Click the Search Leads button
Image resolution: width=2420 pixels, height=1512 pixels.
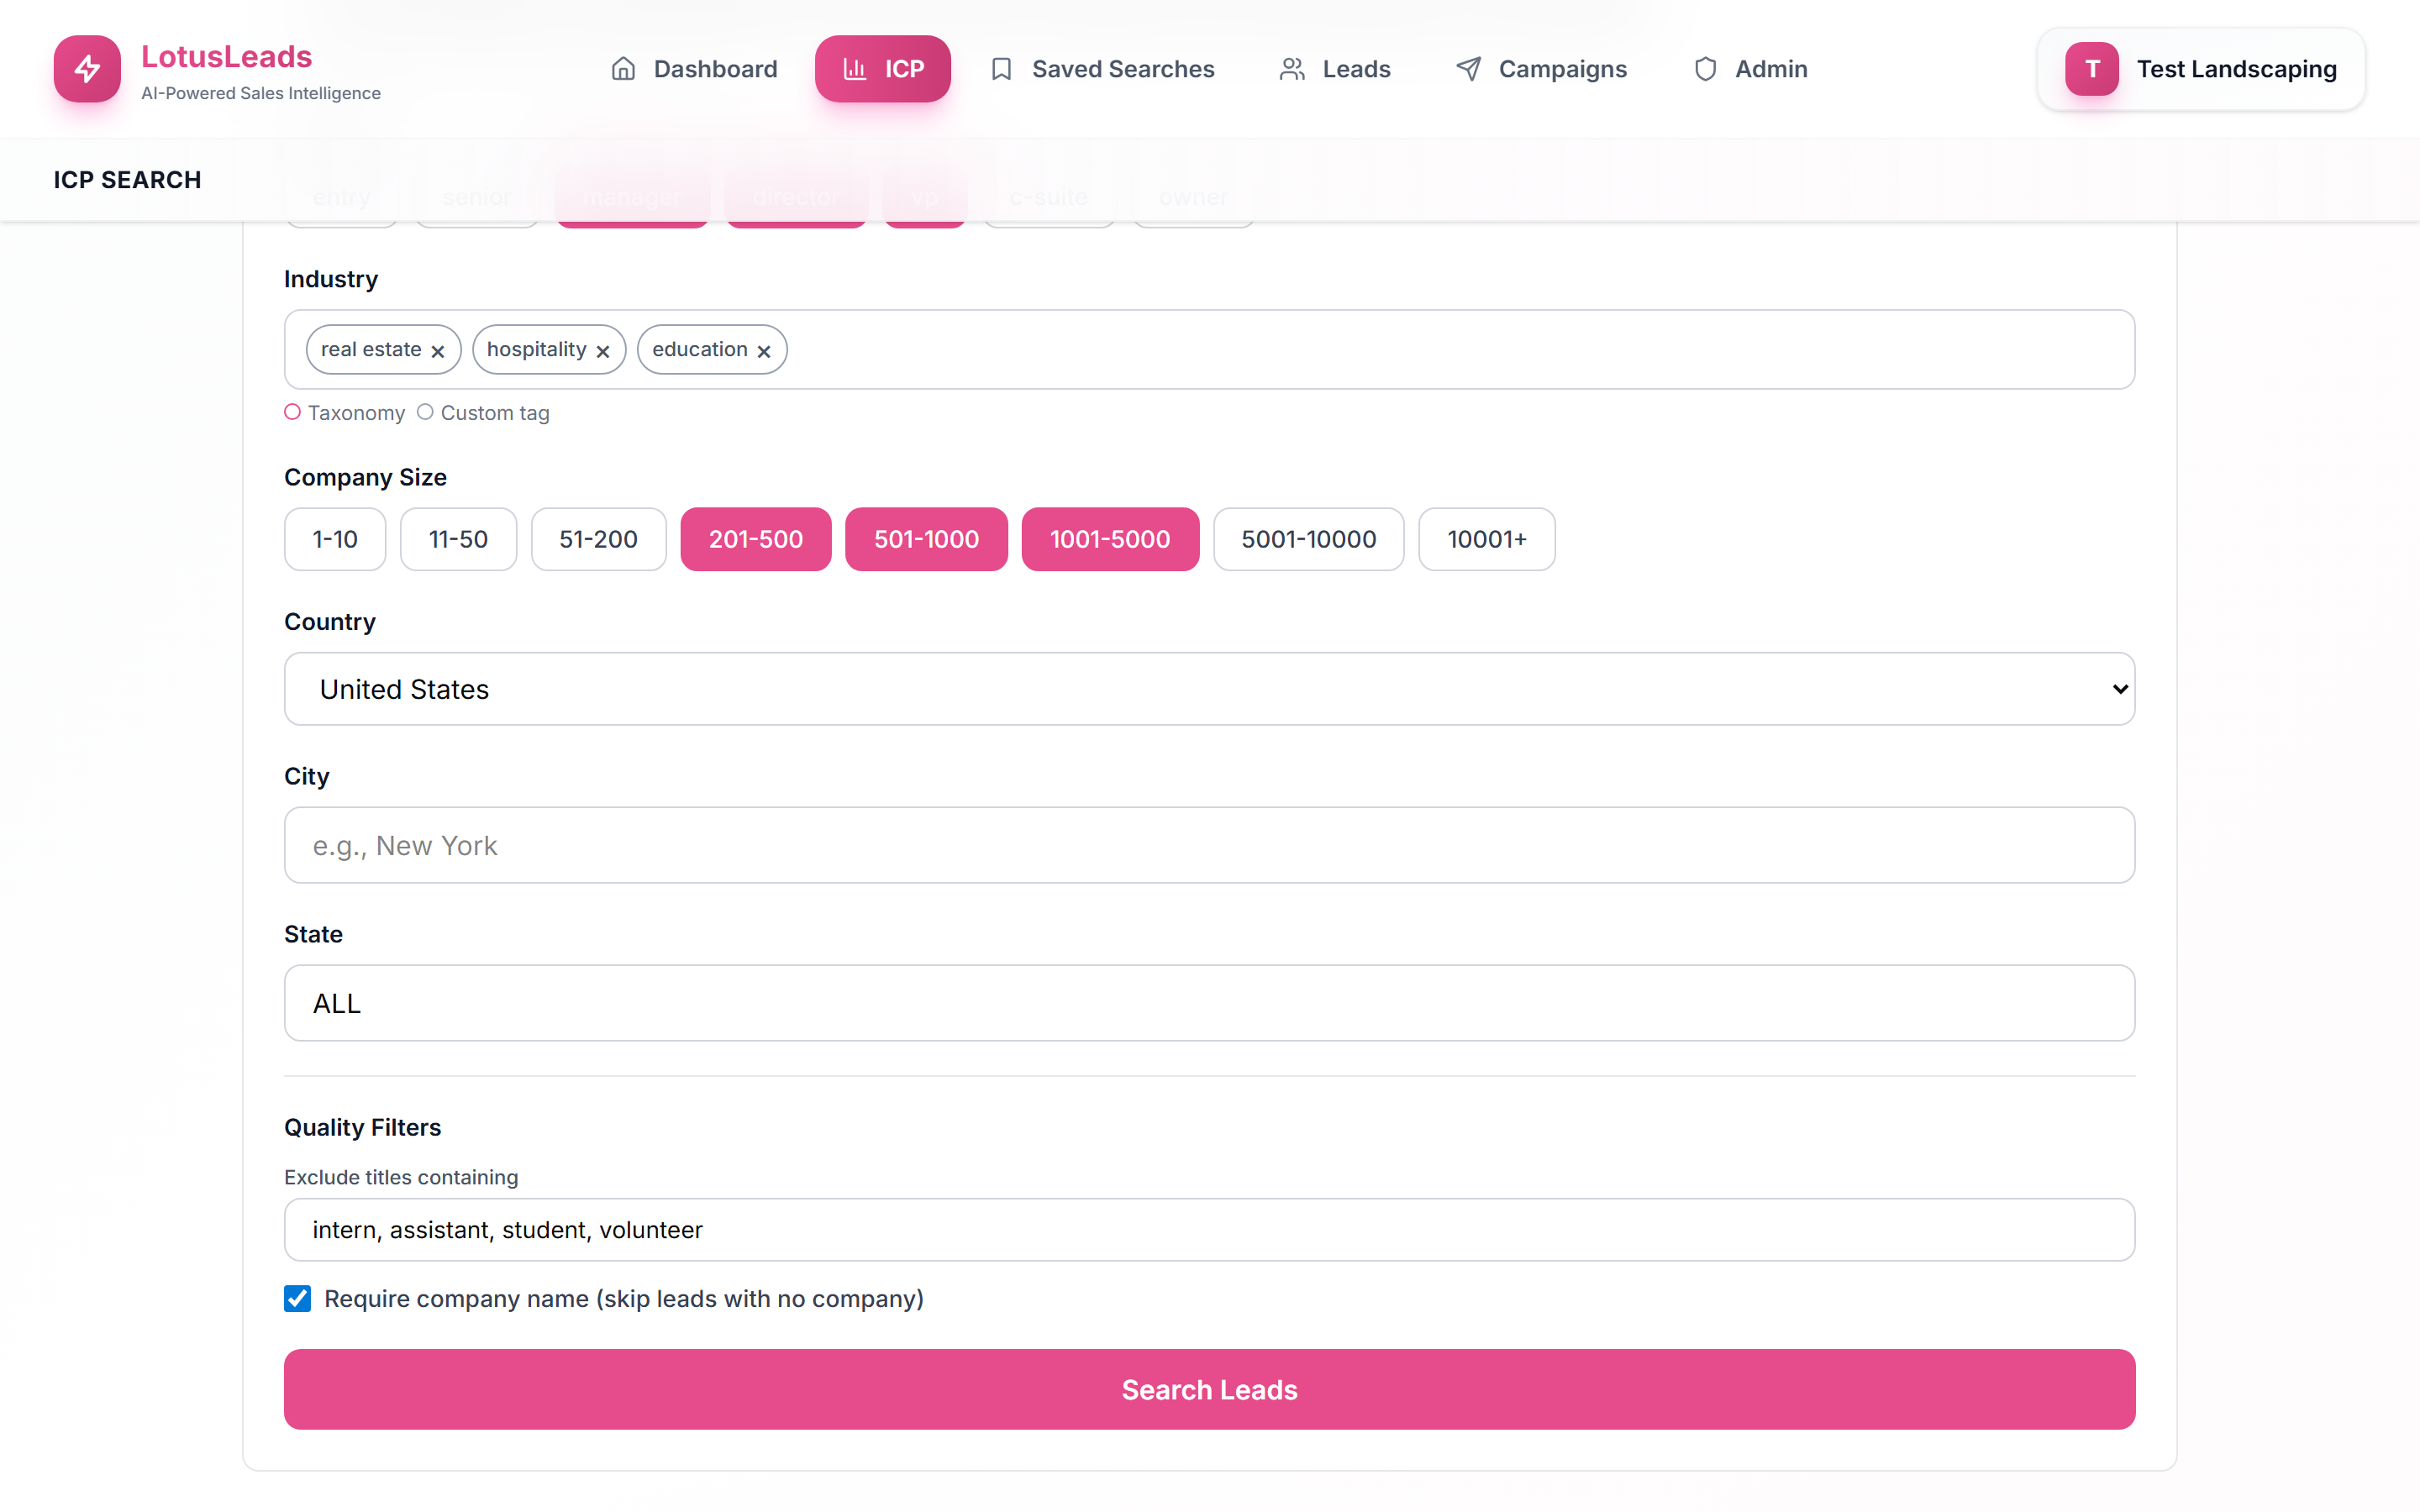pyautogui.click(x=1210, y=1390)
